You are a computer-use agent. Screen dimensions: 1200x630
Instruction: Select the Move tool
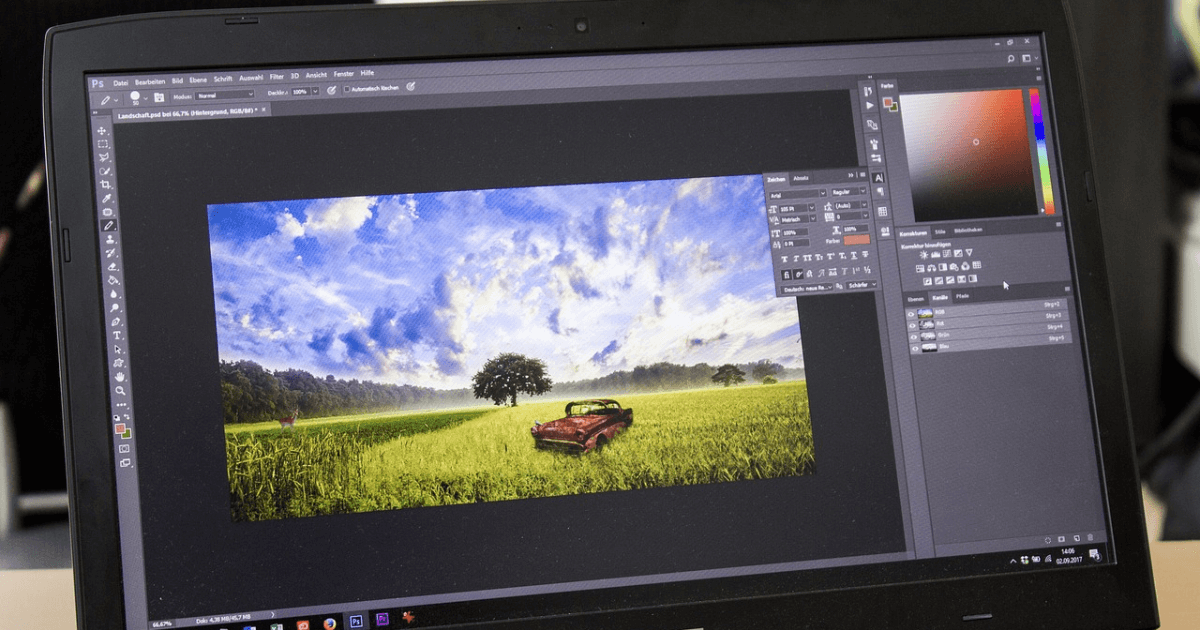click(x=102, y=130)
